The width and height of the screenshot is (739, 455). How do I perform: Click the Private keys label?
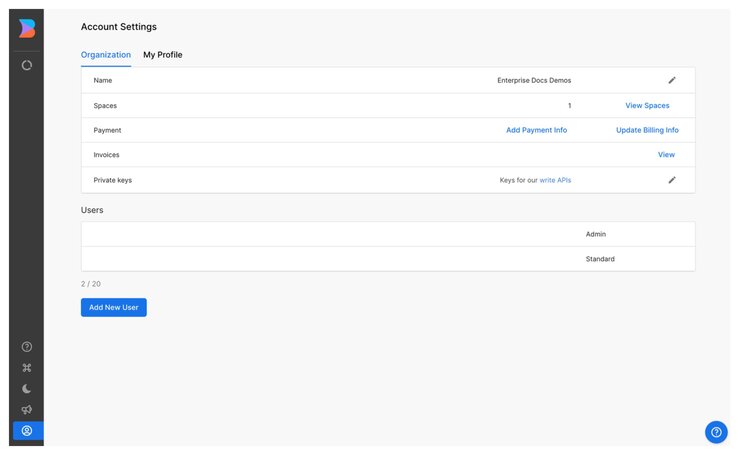[x=113, y=180]
